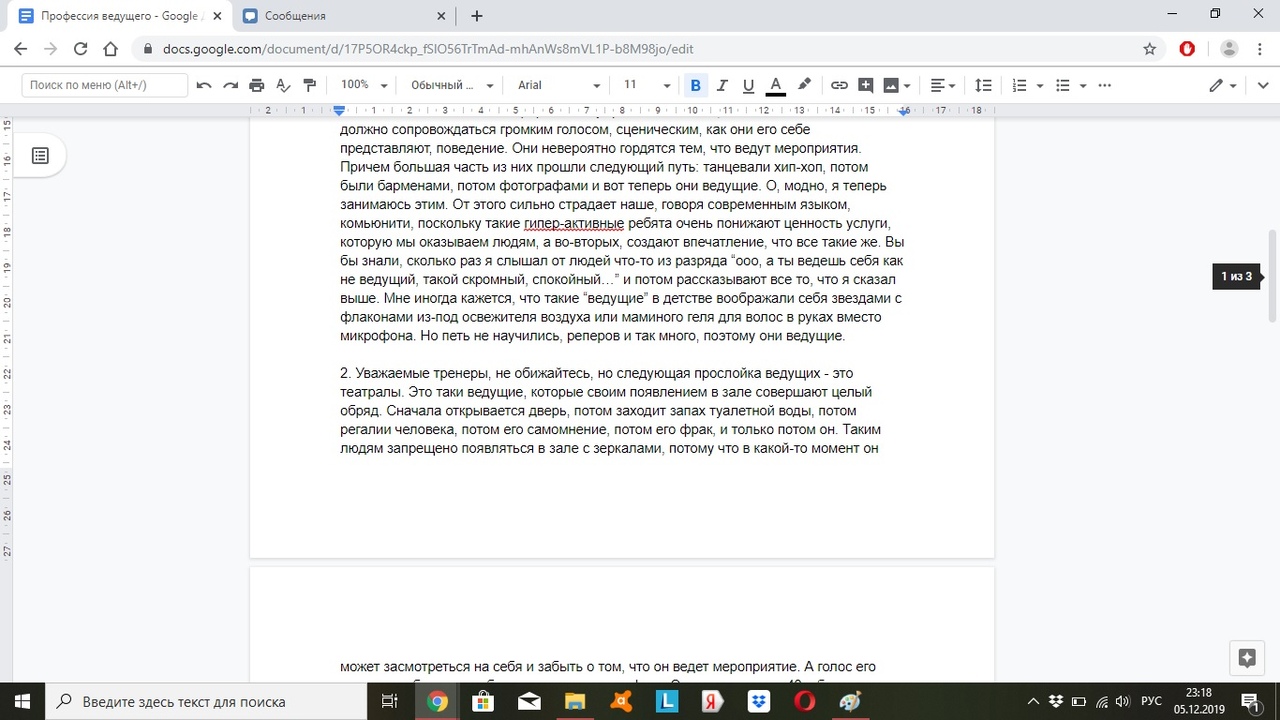Open line spacing options
This screenshot has height=720, width=1280.
[984, 86]
